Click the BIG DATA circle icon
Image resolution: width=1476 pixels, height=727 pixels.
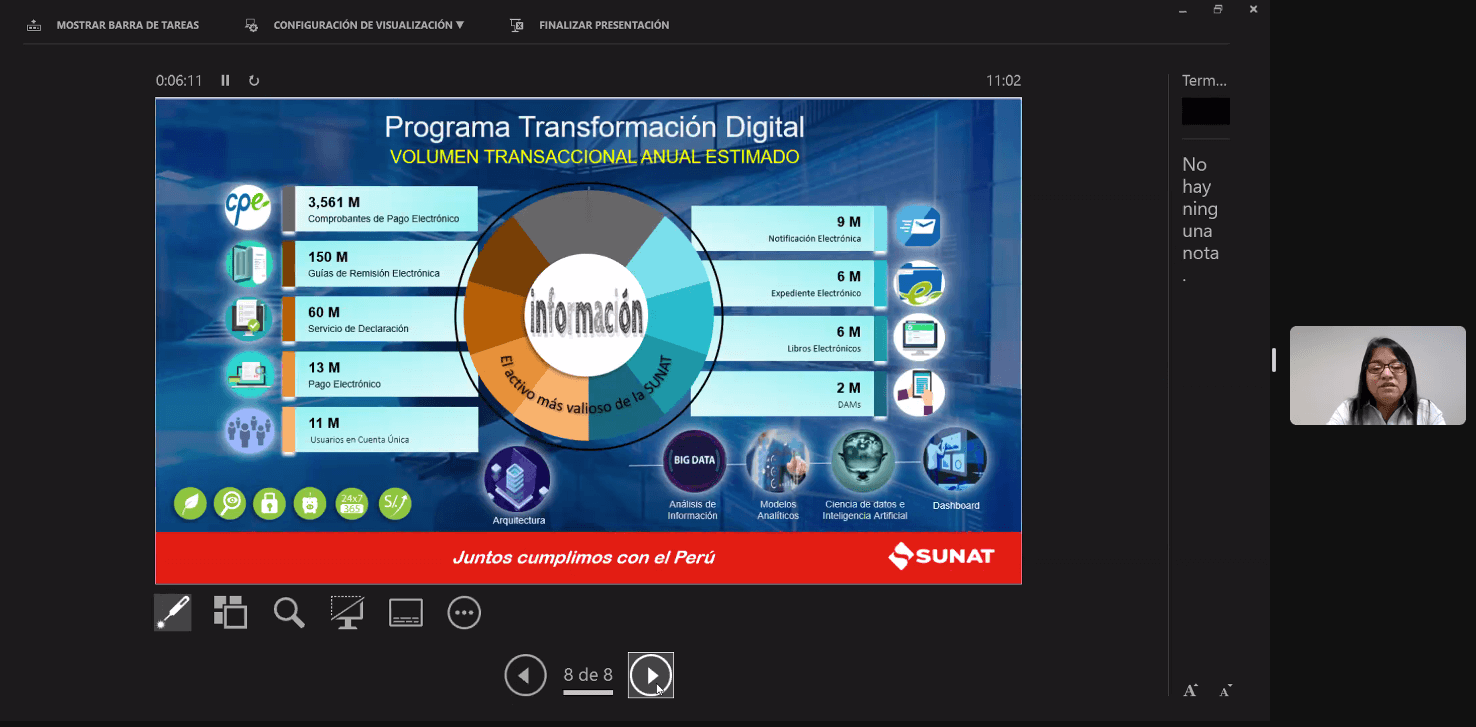pyautogui.click(x=694, y=461)
